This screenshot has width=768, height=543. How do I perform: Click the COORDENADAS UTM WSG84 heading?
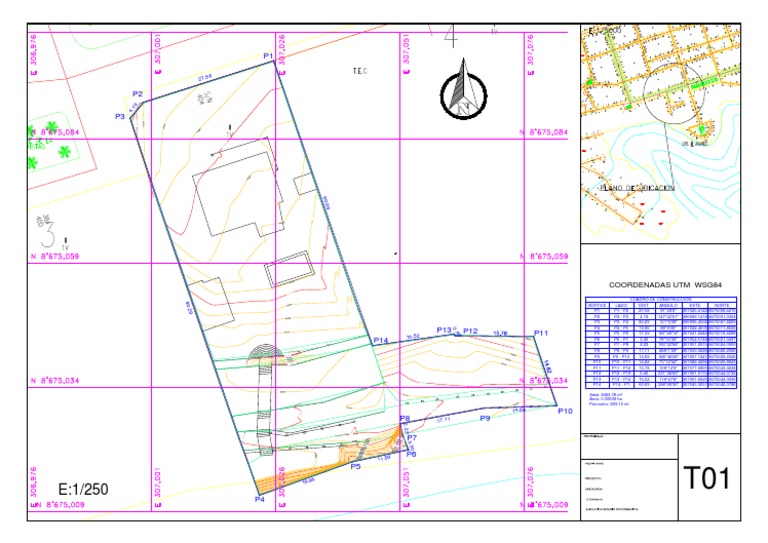tap(665, 284)
